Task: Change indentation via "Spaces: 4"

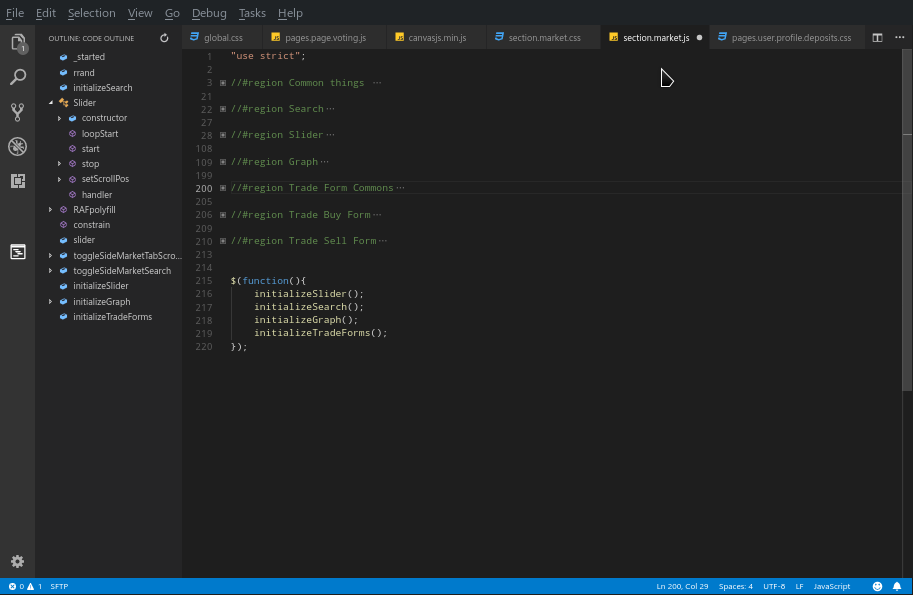Action: coord(735,586)
